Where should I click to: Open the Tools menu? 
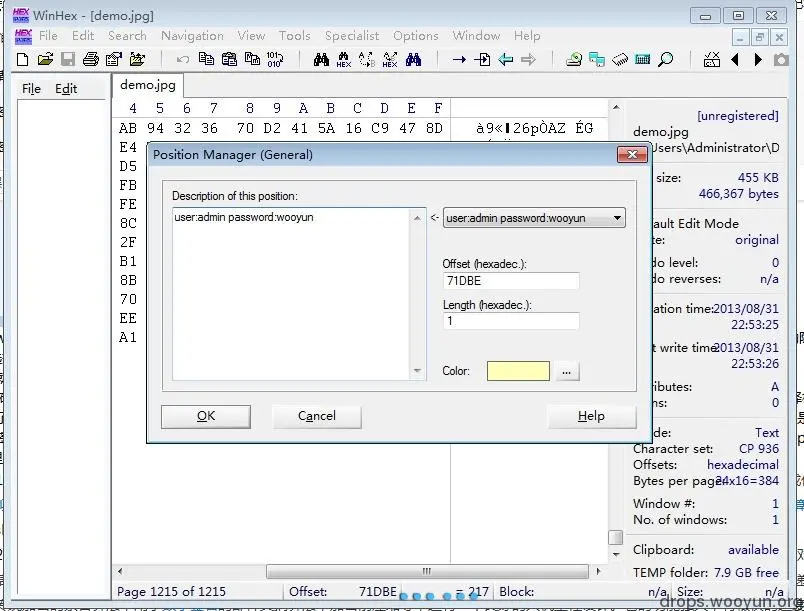(x=295, y=35)
